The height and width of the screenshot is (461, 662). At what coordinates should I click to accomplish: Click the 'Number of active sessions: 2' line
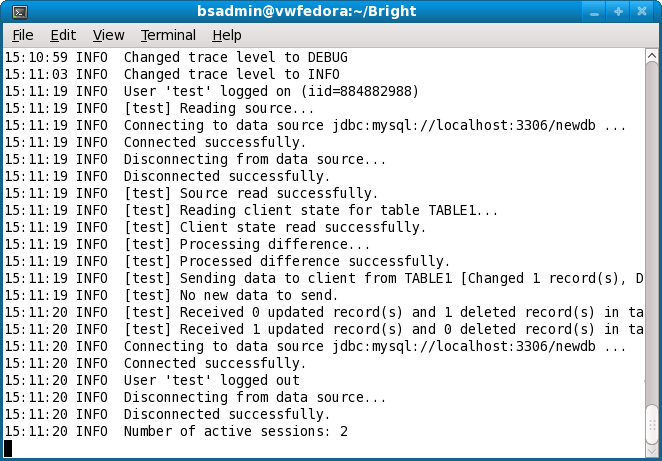[235, 432]
